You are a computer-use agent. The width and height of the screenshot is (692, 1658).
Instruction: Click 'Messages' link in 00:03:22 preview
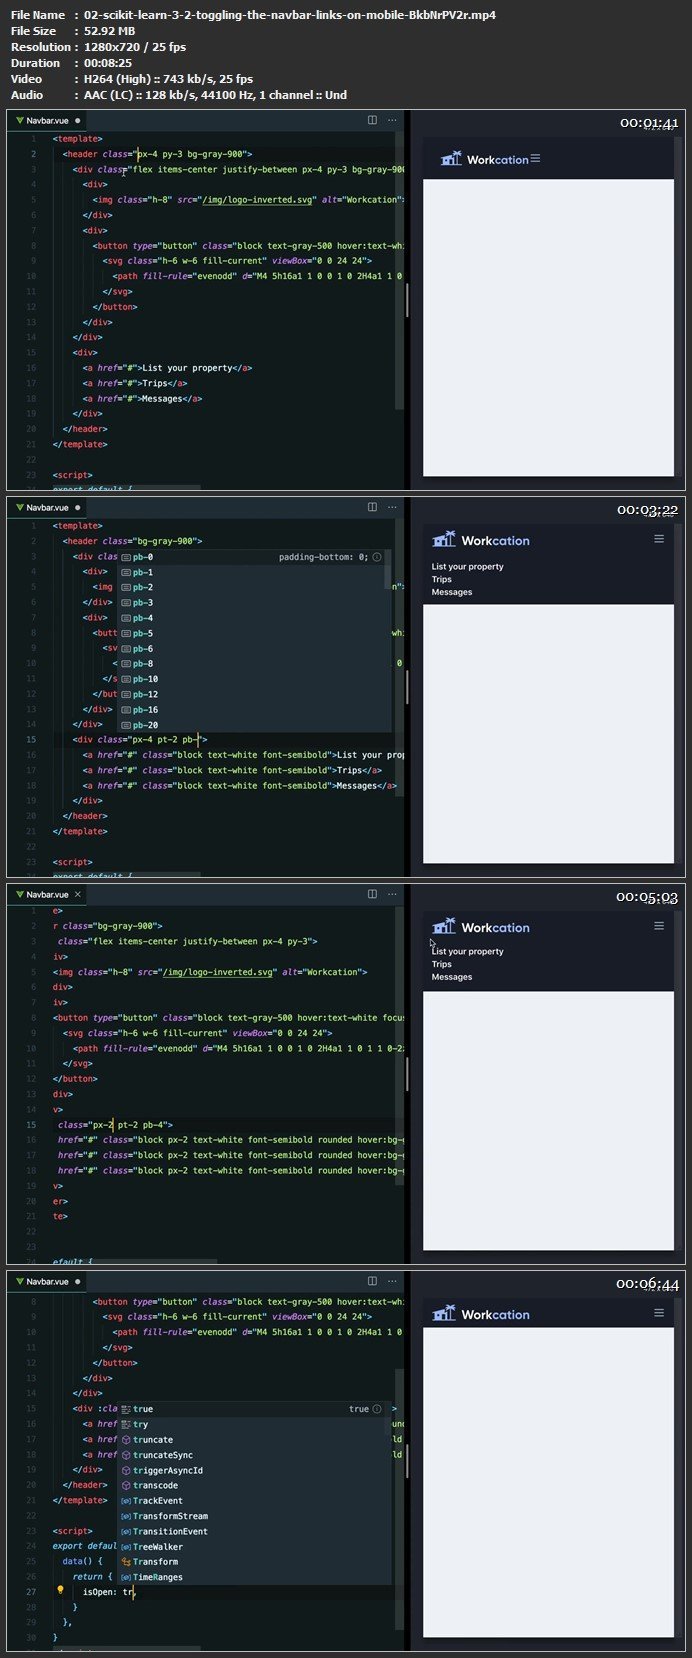pyautogui.click(x=451, y=592)
